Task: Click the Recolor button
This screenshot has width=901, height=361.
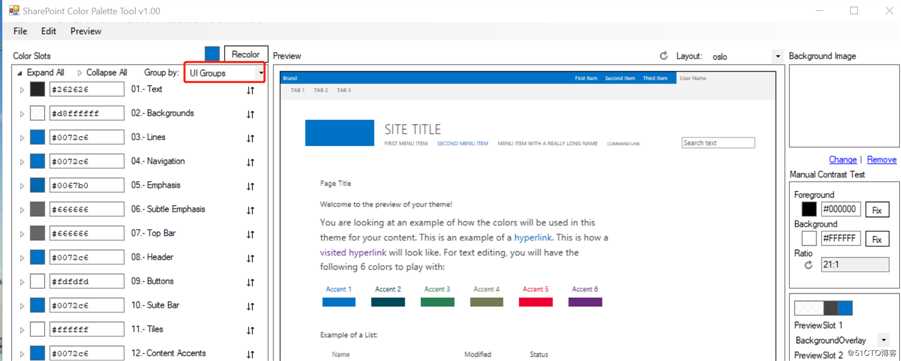Action: pyautogui.click(x=245, y=54)
